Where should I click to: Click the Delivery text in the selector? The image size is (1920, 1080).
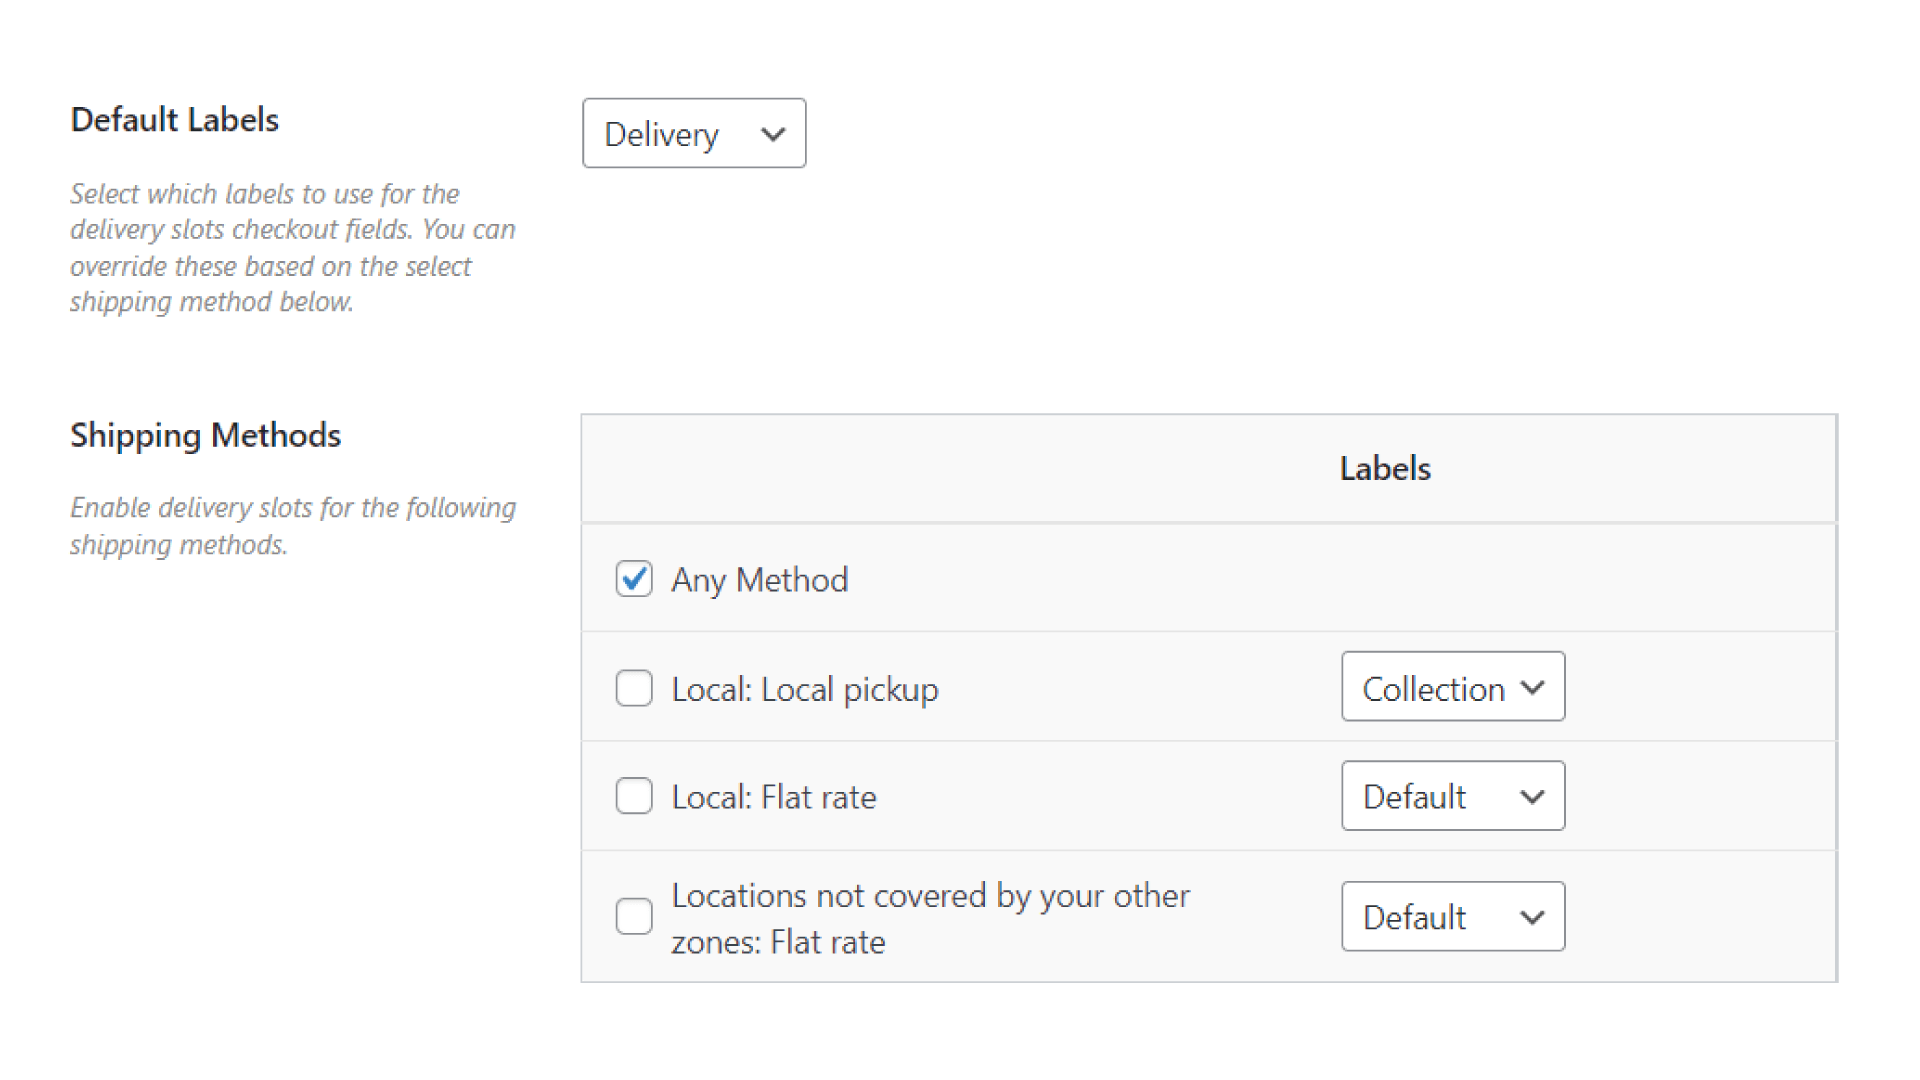[x=660, y=133]
